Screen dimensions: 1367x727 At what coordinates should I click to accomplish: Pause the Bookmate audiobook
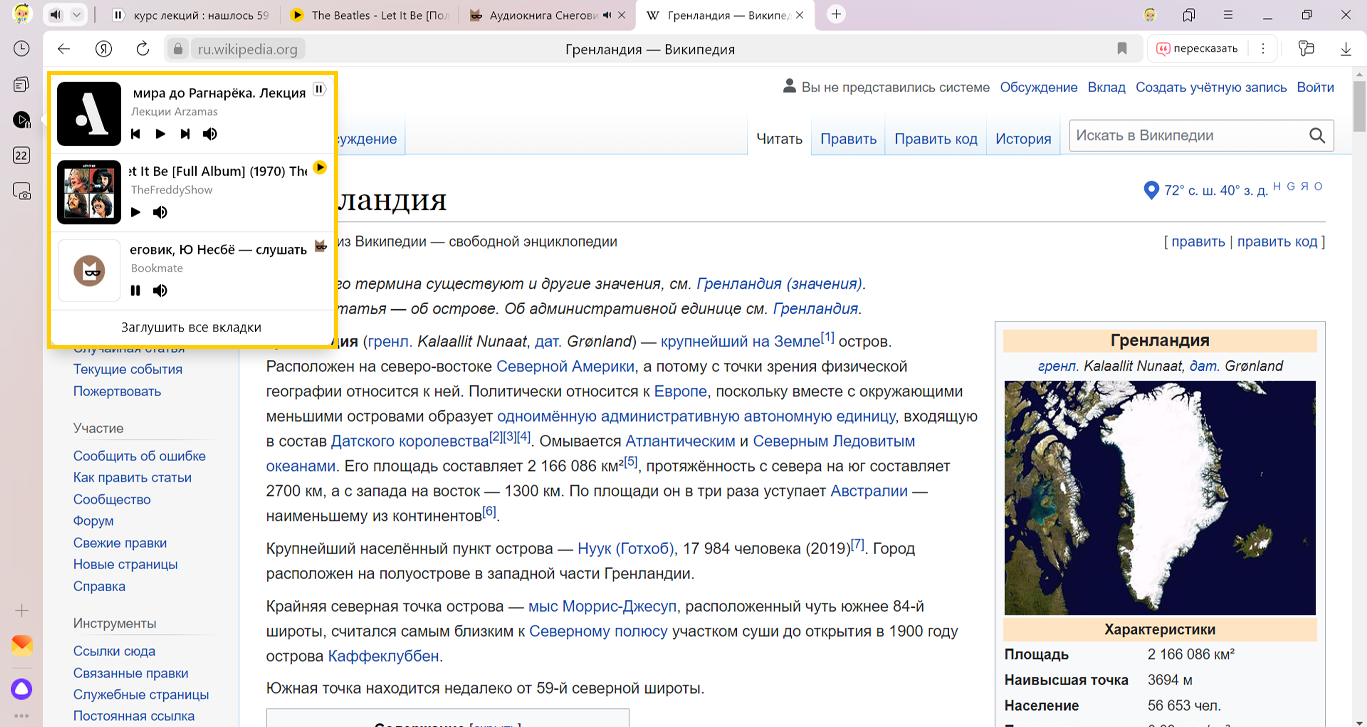pyautogui.click(x=136, y=291)
